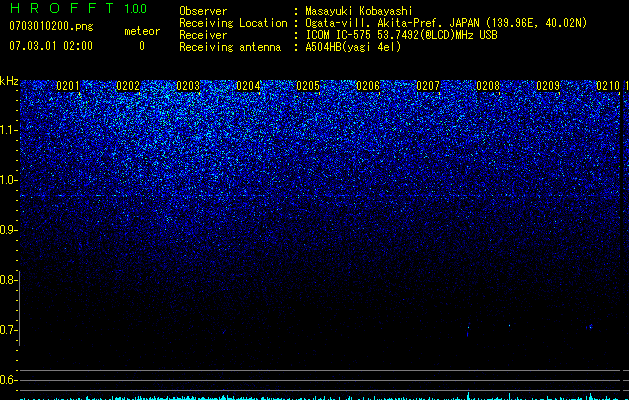
Task: Click the HROFFT 1.0.0 title text
Action: click(78, 8)
